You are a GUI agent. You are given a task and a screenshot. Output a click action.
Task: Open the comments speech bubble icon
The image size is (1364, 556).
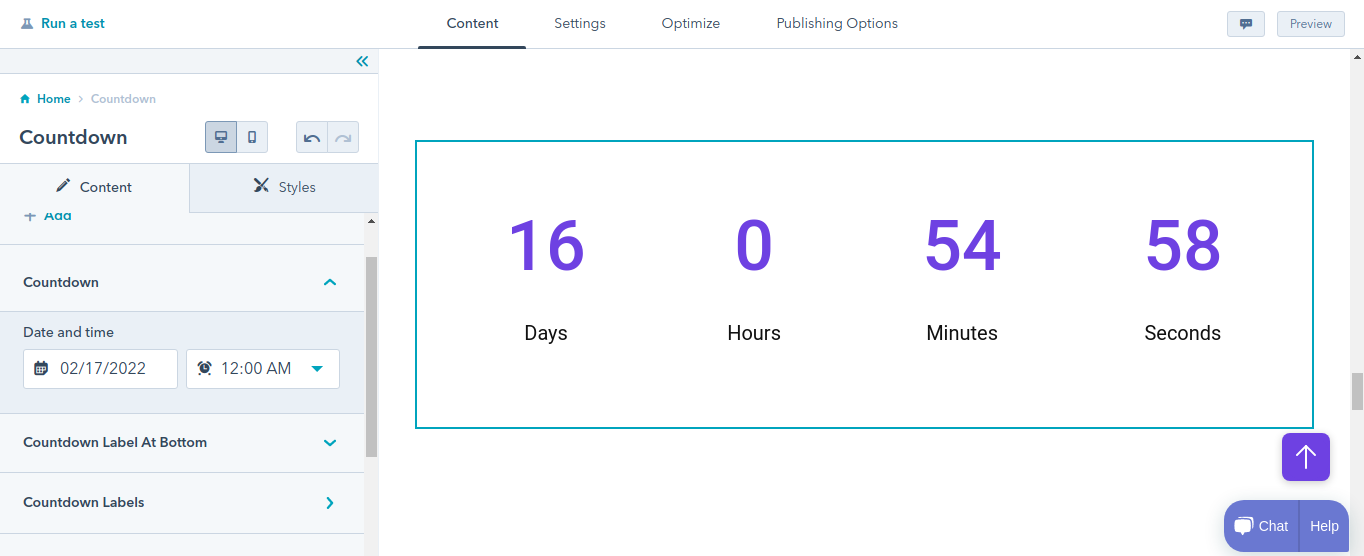pyautogui.click(x=1246, y=24)
